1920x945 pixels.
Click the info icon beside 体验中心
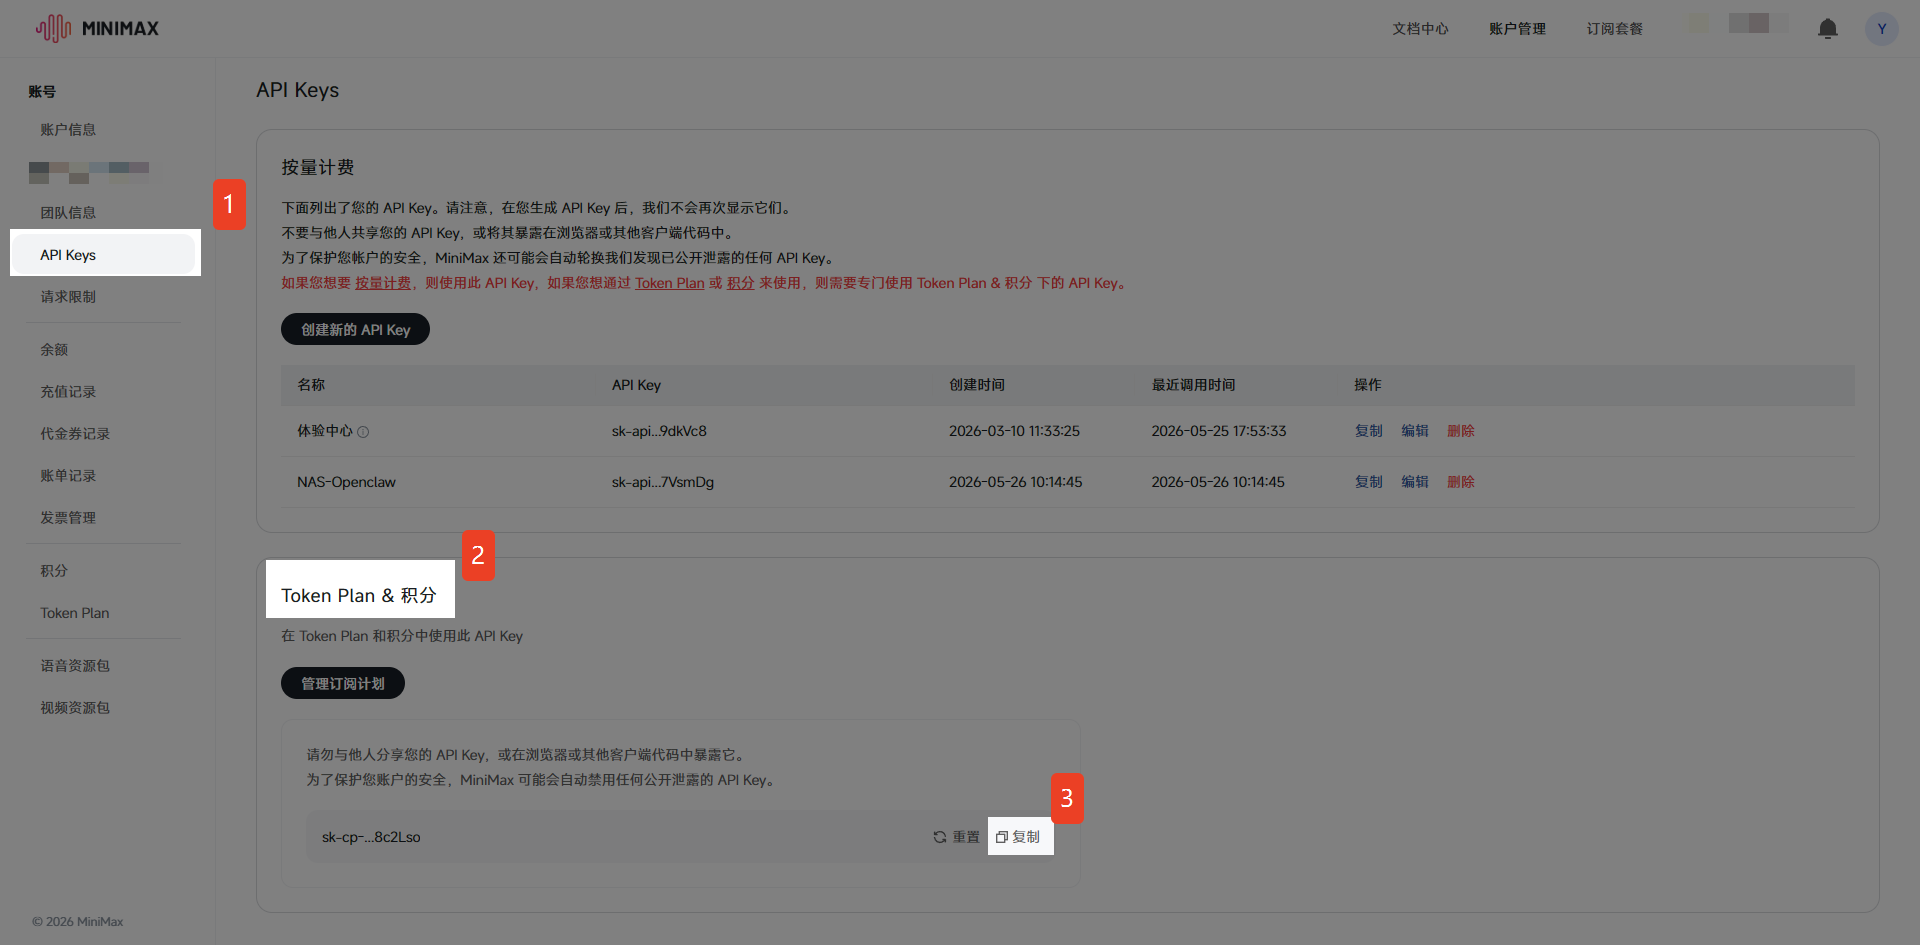[363, 432]
